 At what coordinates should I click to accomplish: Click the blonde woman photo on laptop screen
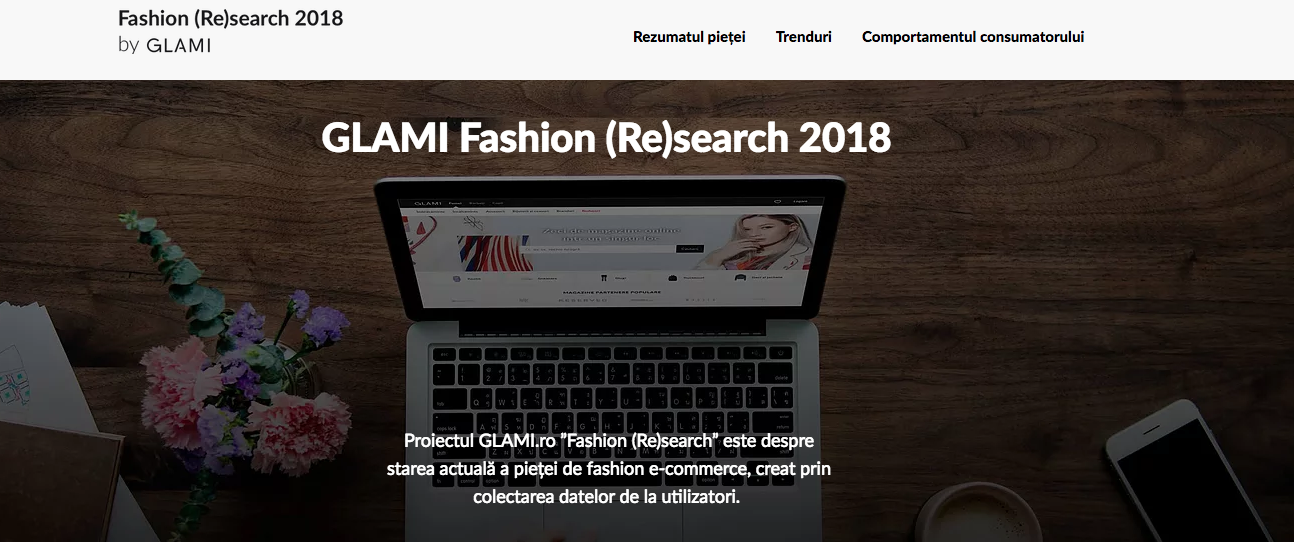point(755,242)
